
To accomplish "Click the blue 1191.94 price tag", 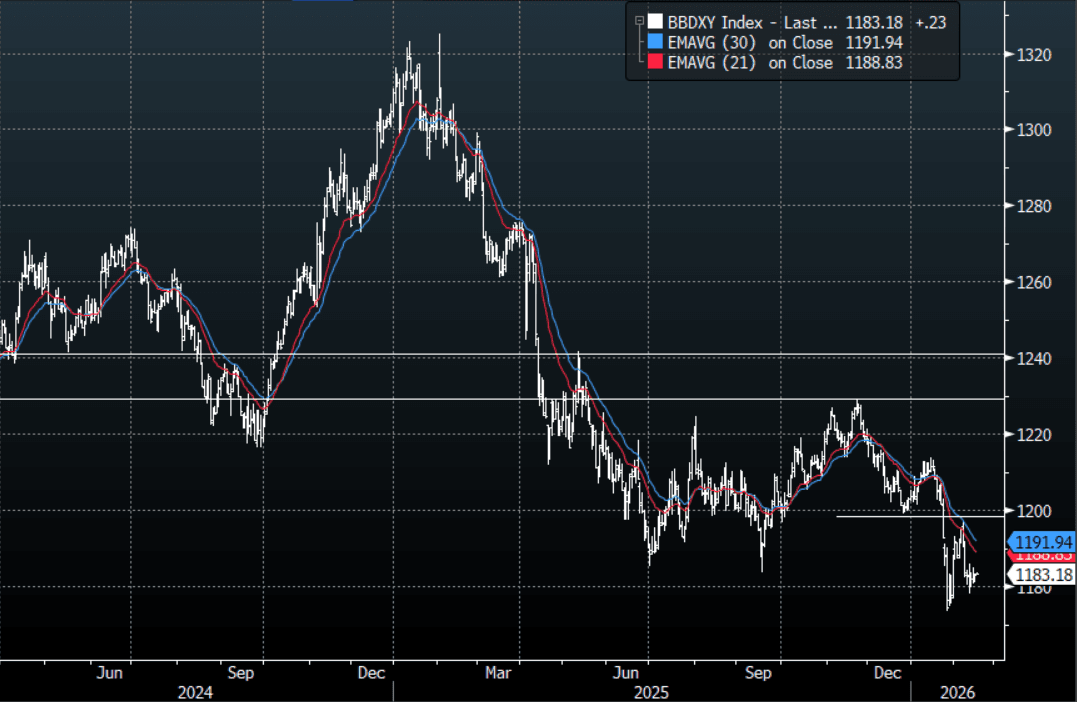I will [1043, 542].
